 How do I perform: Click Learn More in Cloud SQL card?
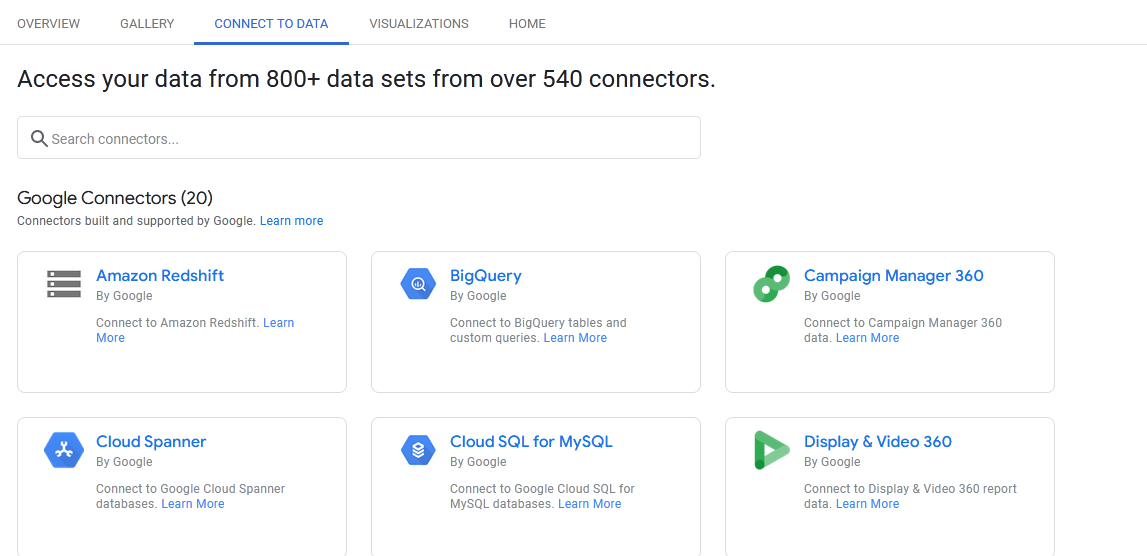[x=590, y=504]
